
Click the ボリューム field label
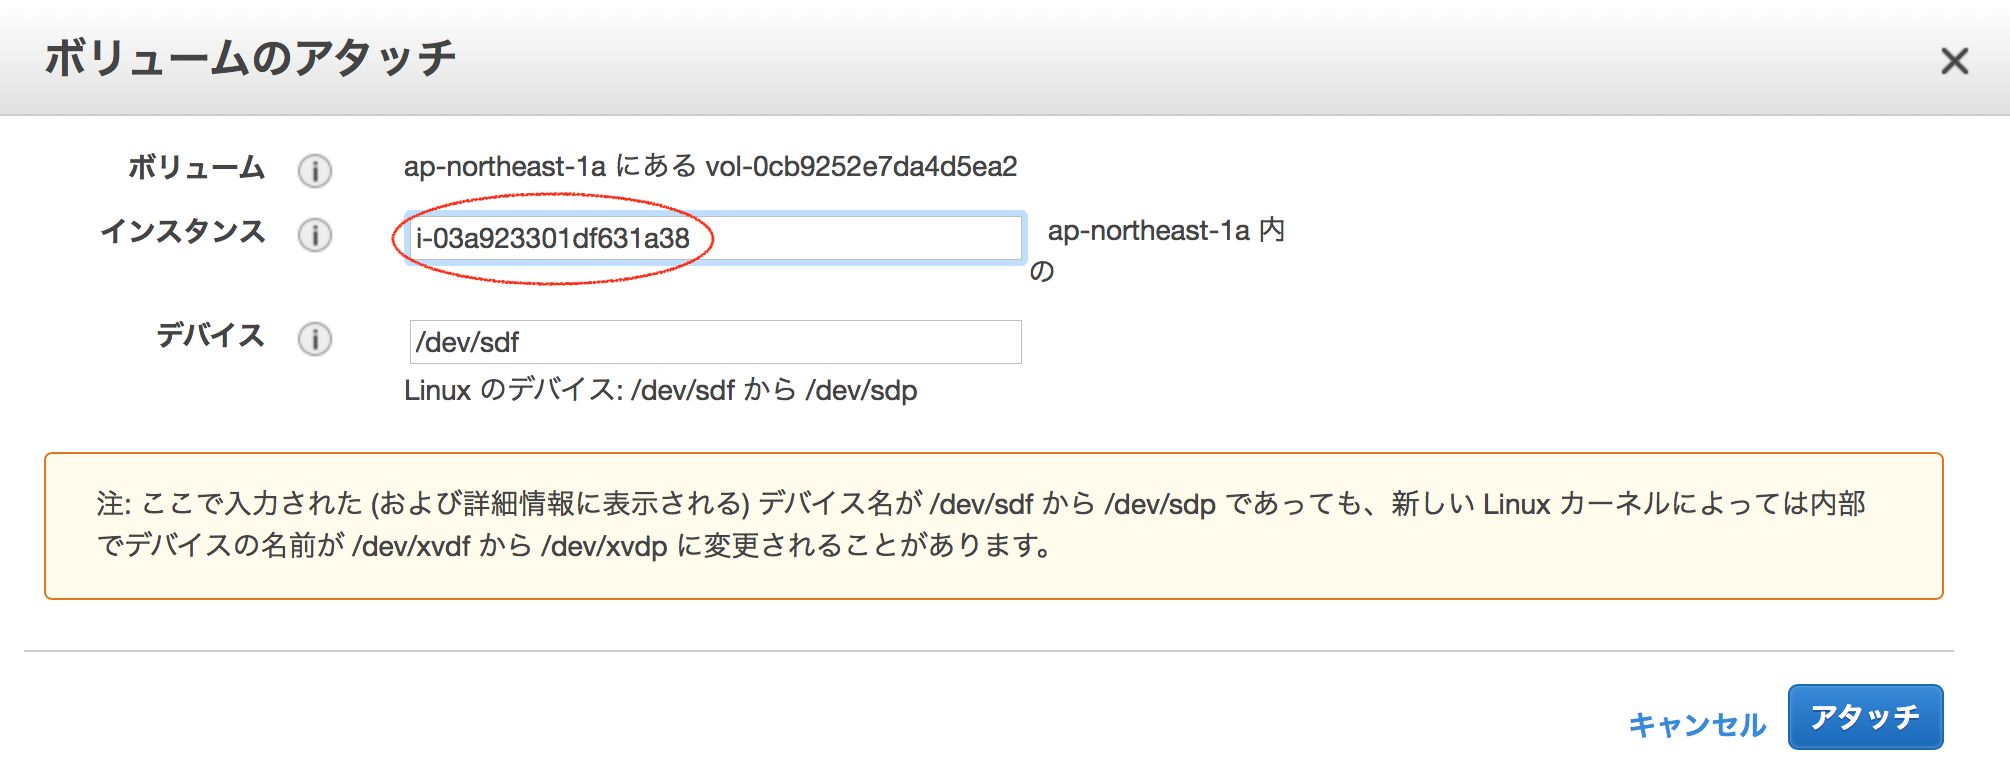tap(196, 167)
